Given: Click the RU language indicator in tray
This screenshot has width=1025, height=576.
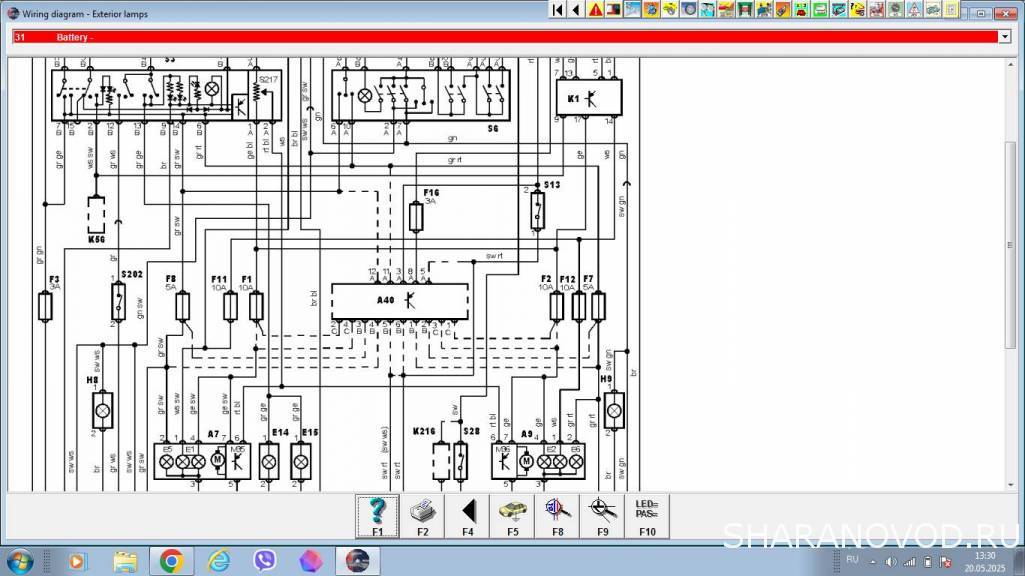Looking at the screenshot, I should (852, 559).
